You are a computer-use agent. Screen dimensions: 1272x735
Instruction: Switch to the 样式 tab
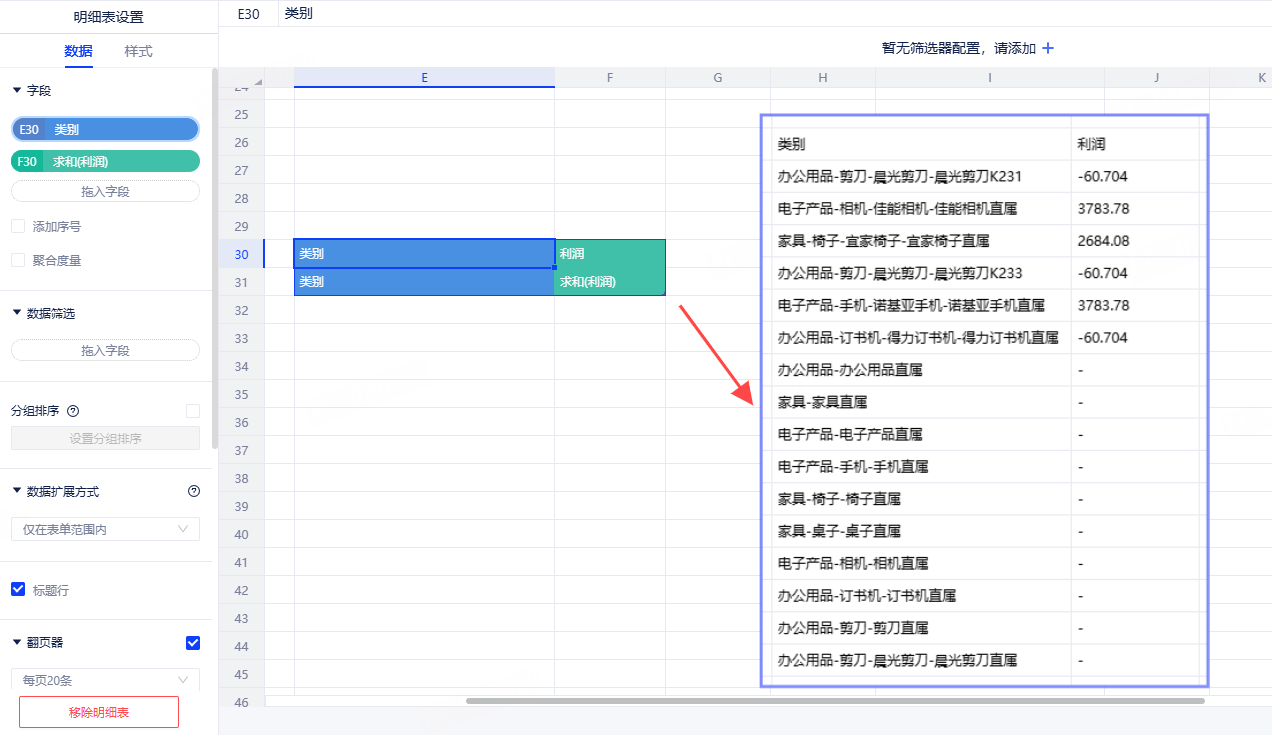(138, 51)
